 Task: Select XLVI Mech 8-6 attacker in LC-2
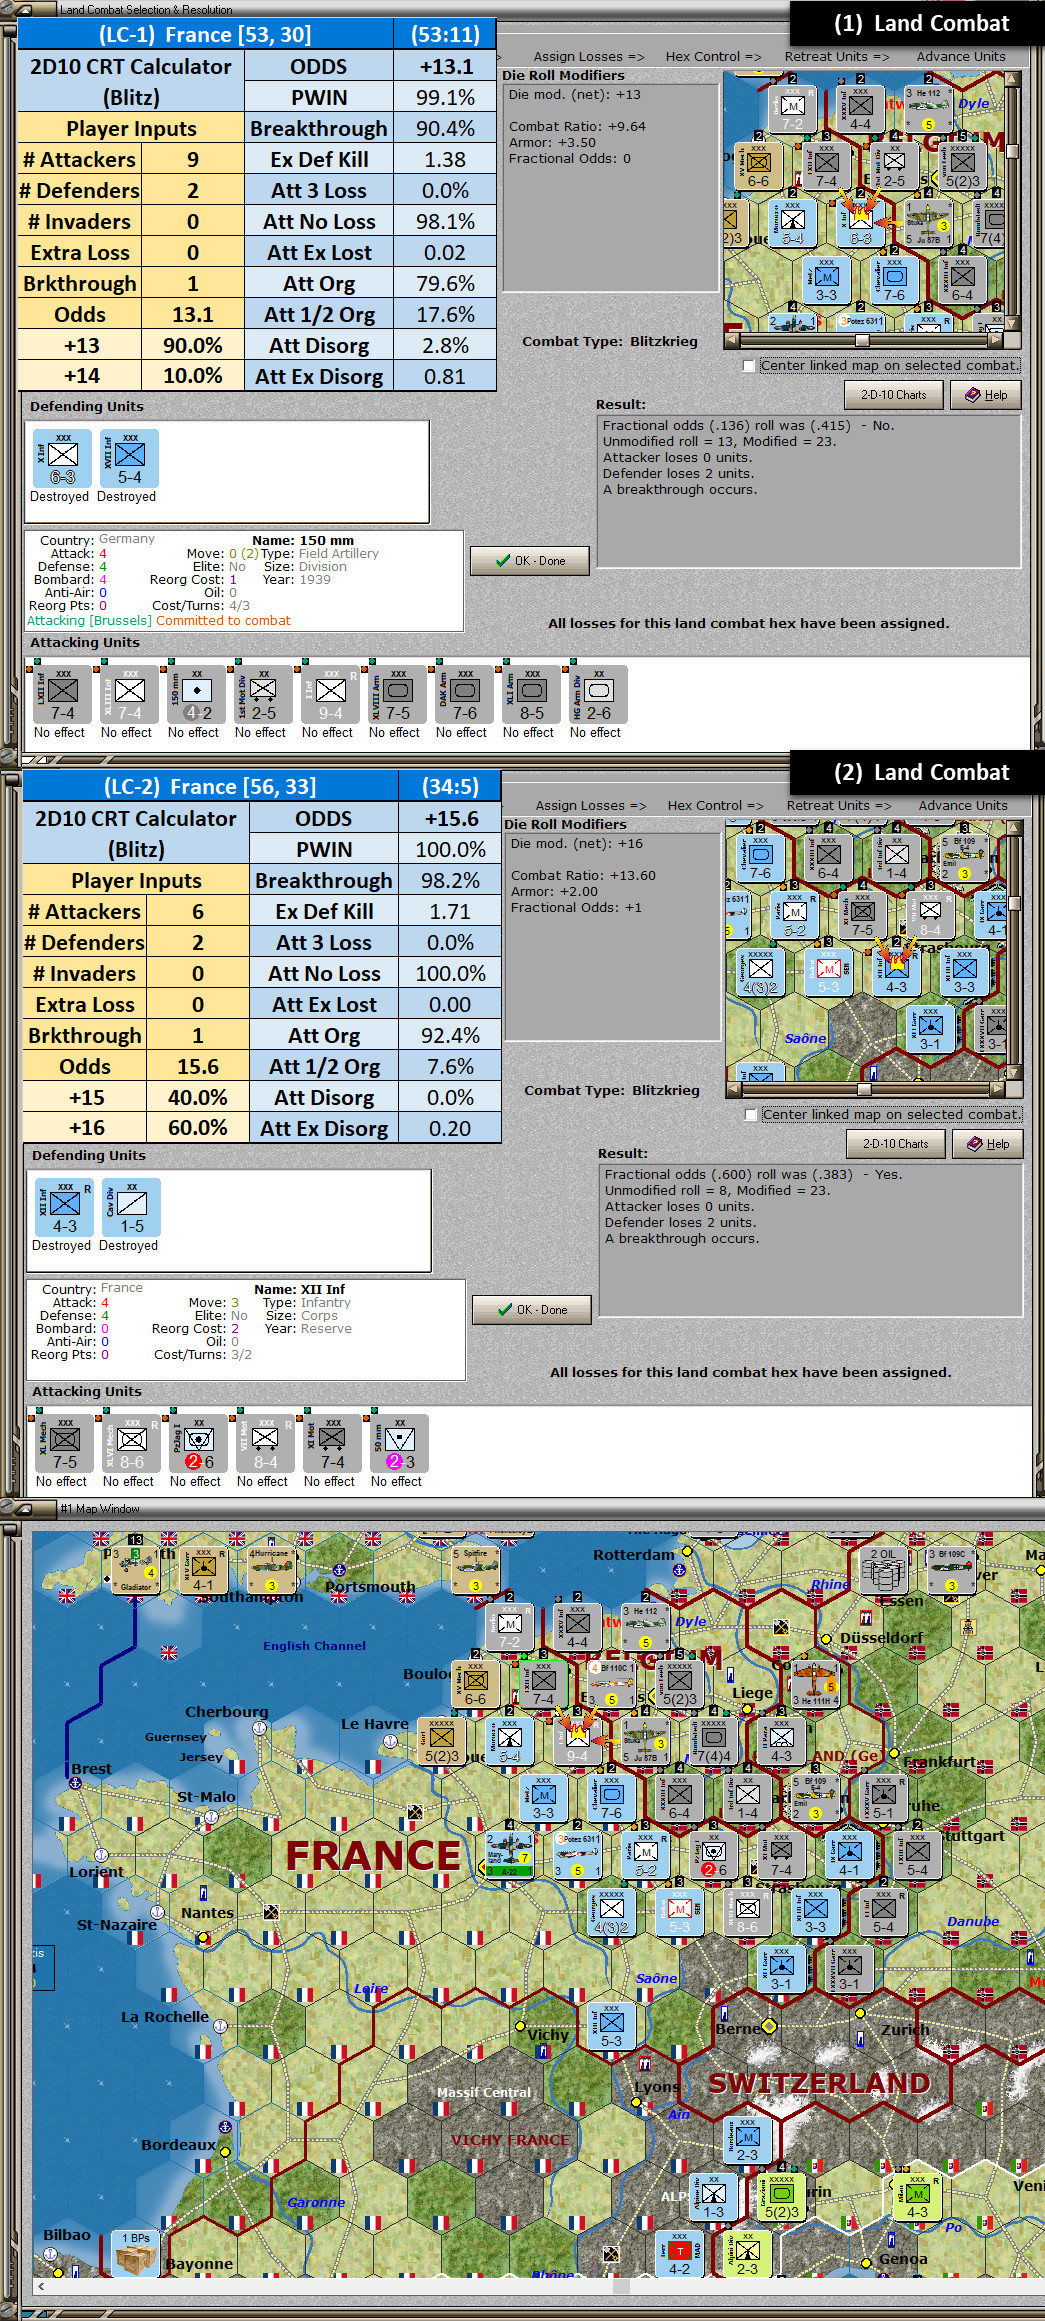click(x=131, y=1442)
